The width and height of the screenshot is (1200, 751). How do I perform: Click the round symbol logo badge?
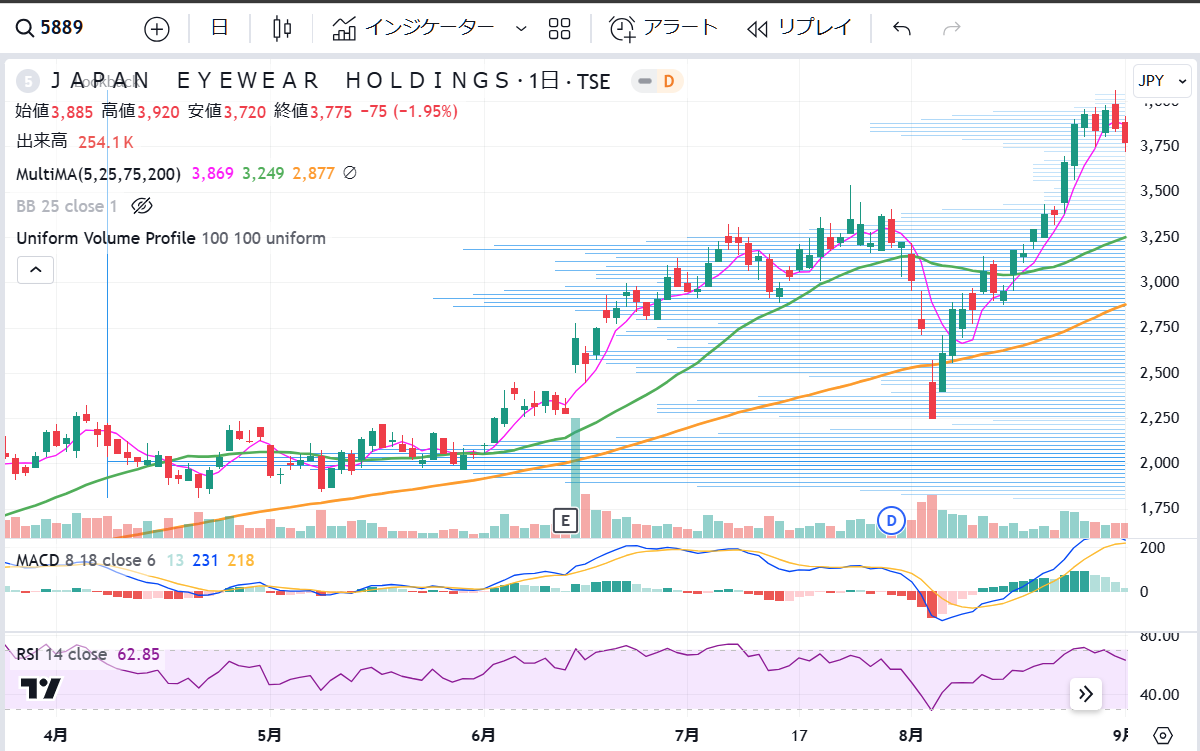[x=28, y=81]
